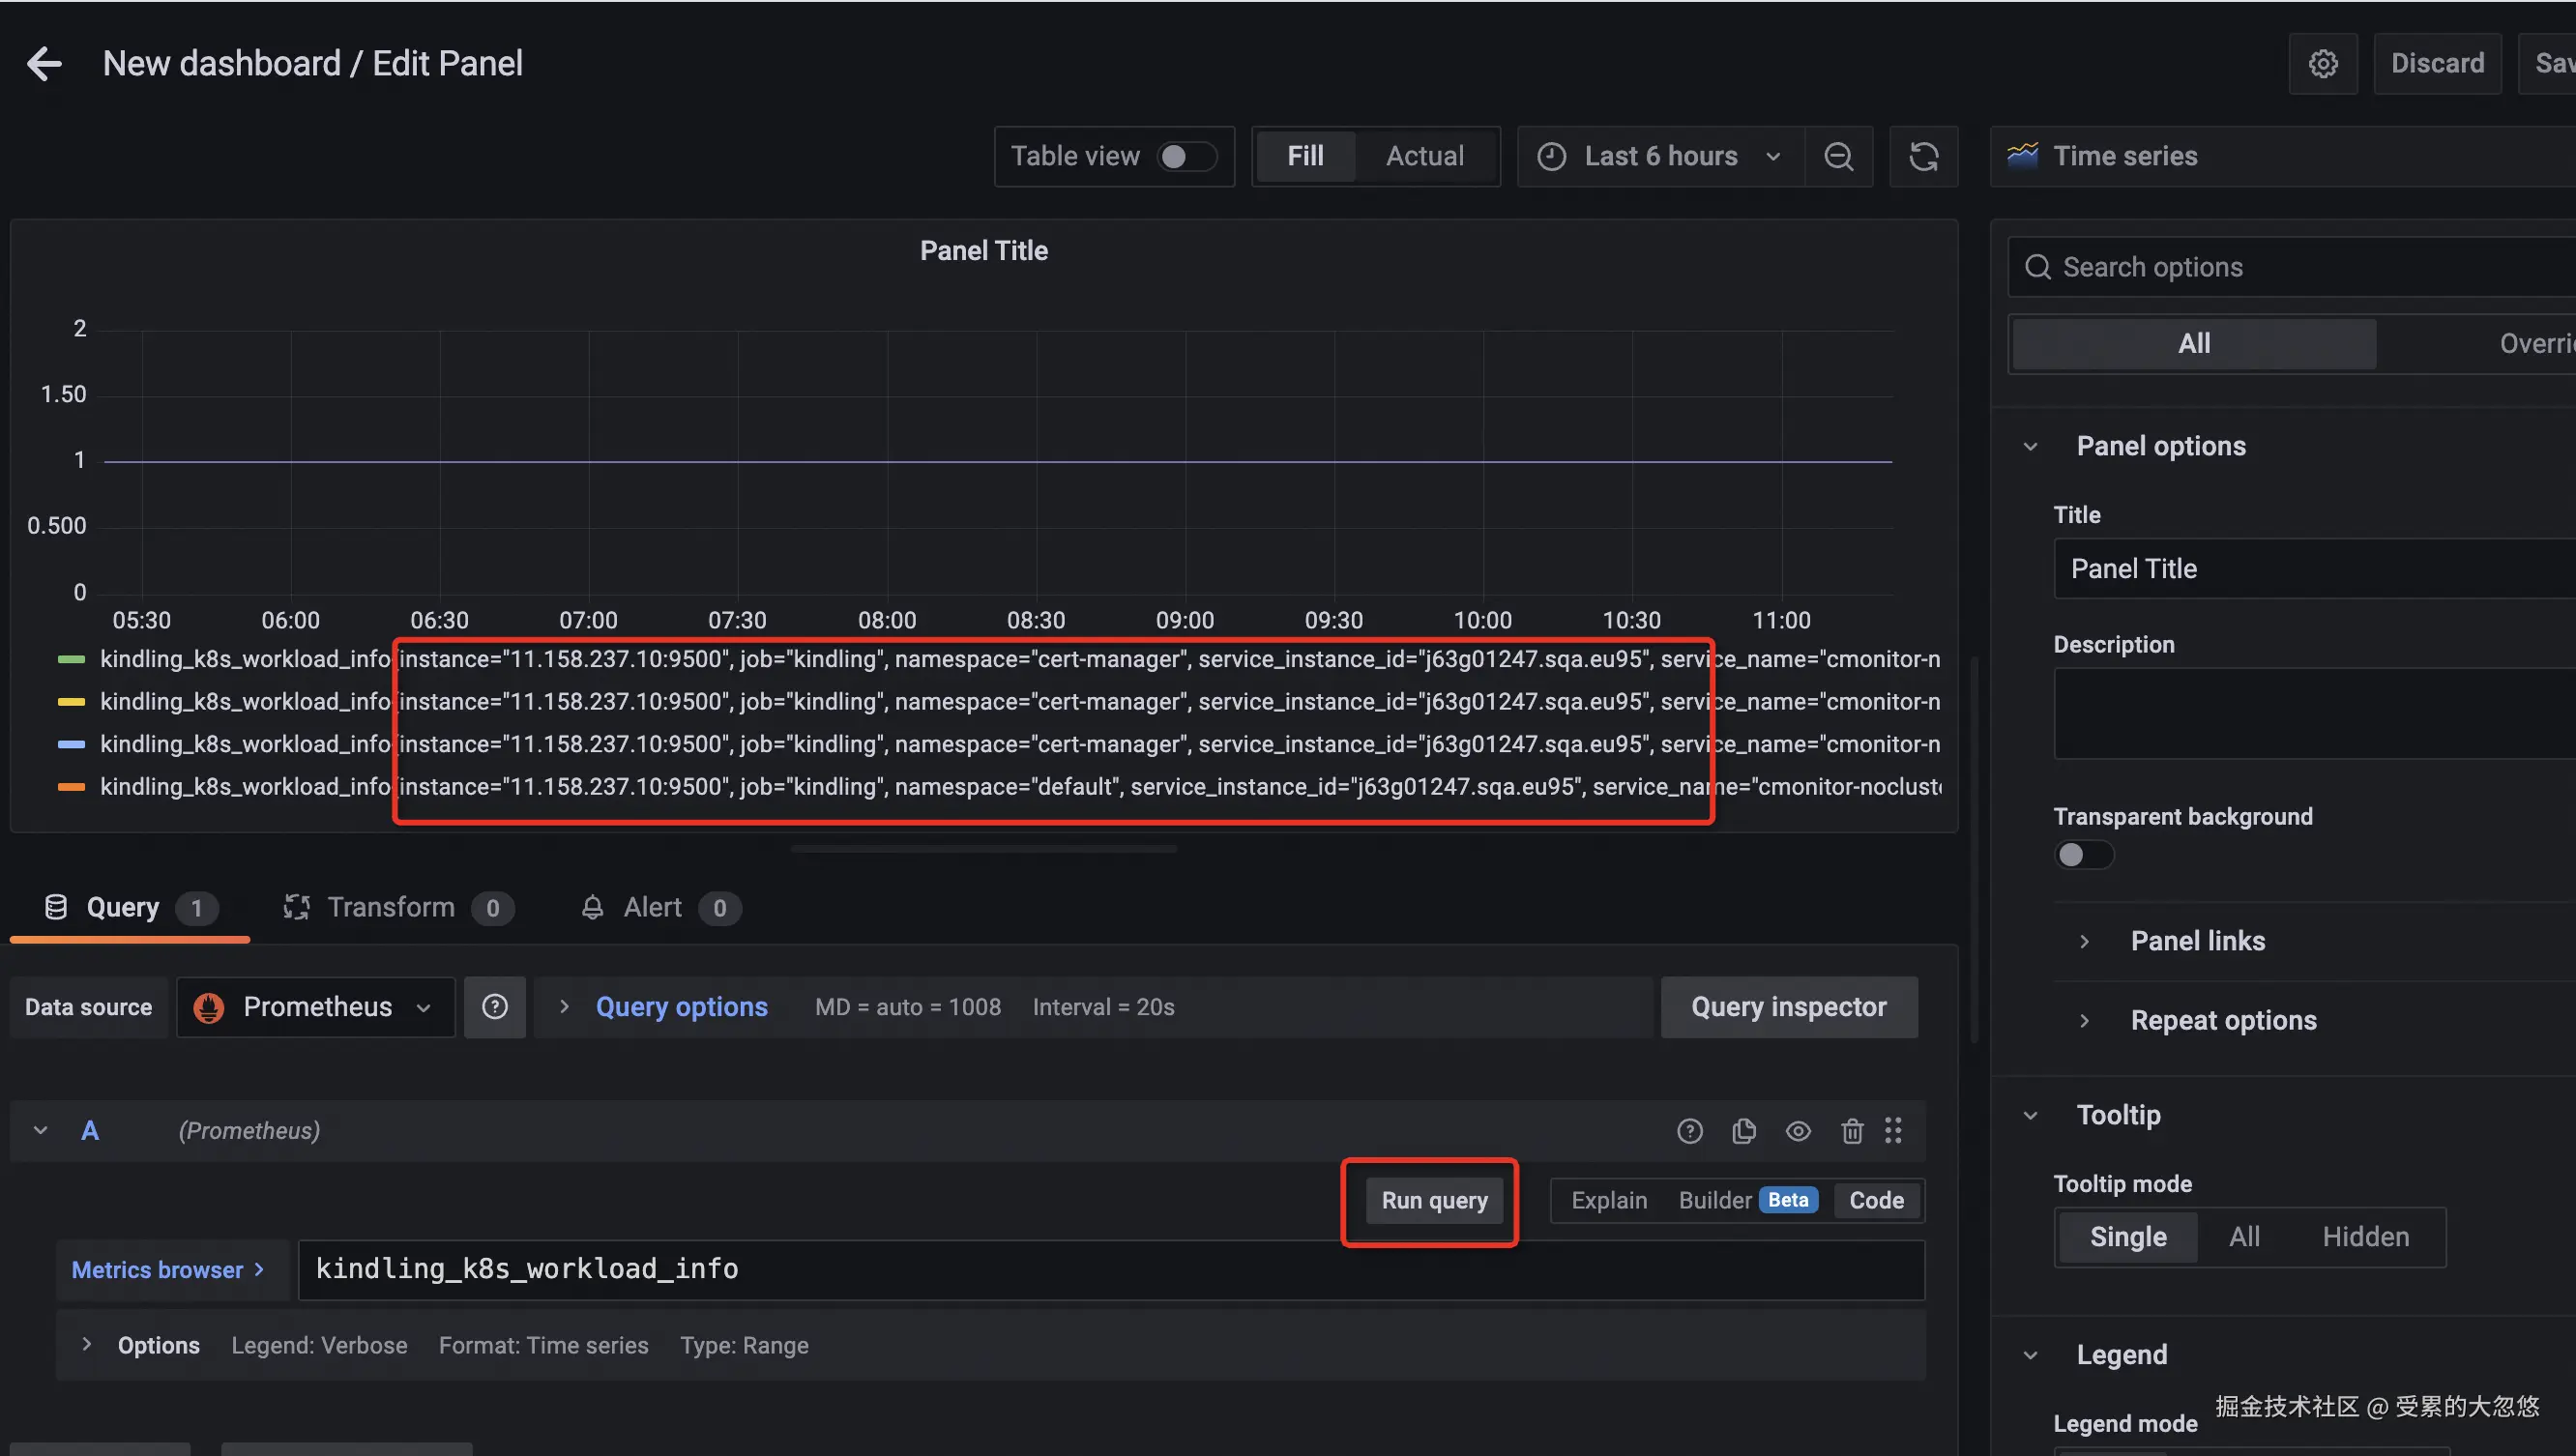The height and width of the screenshot is (1456, 2576).
Task: Open the Last 6 hours time picker
Action: coord(1660,157)
